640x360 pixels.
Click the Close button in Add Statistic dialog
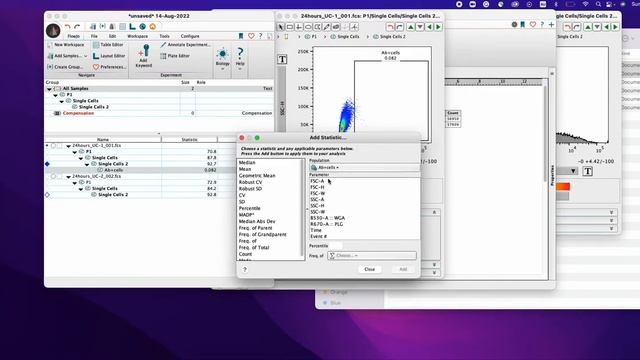click(369, 269)
